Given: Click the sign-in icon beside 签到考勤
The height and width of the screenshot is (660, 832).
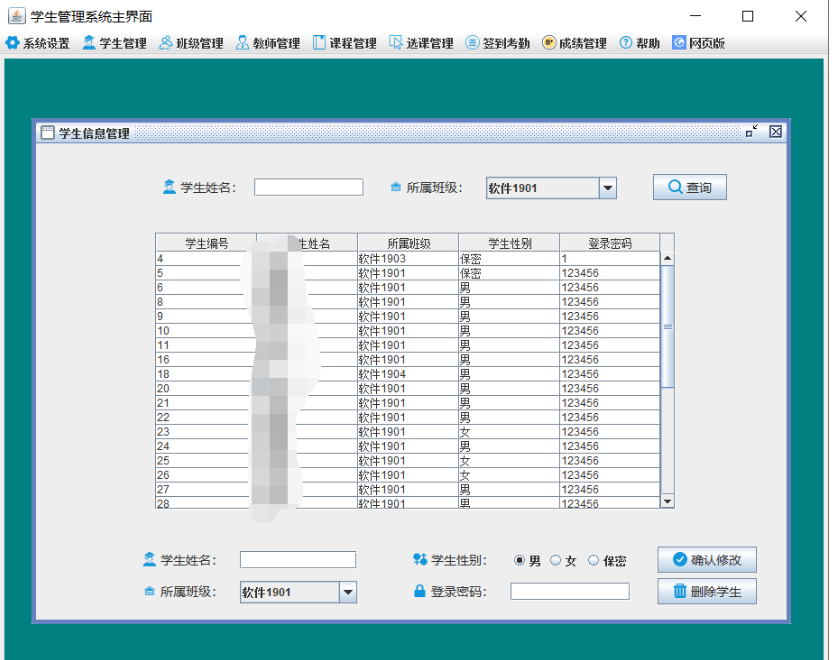Looking at the screenshot, I should pos(472,42).
